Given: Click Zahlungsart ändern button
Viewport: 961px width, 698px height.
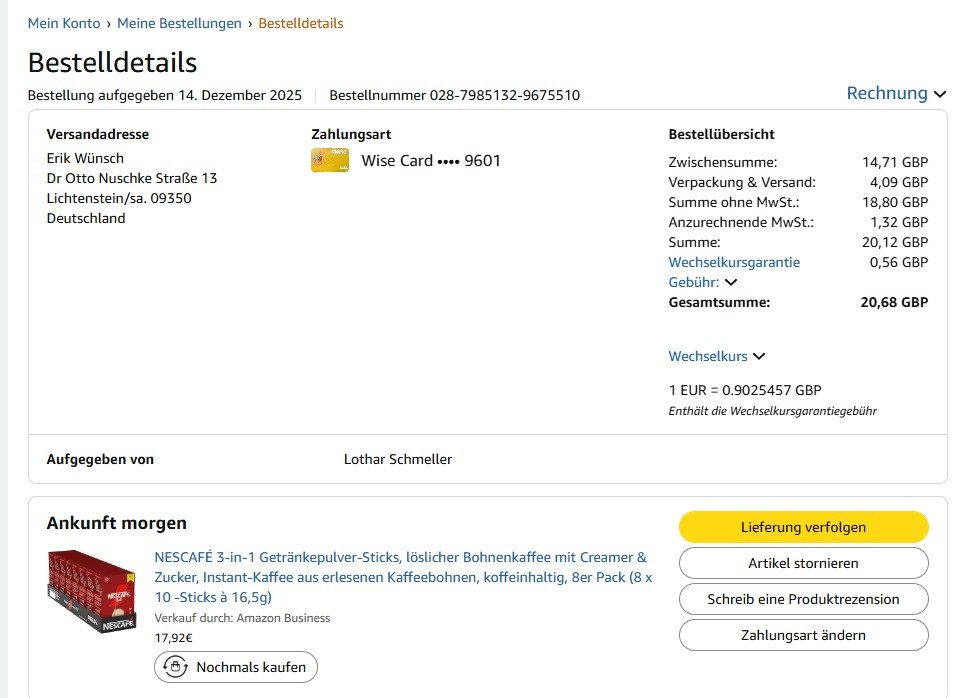Looking at the screenshot, I should [803, 635].
